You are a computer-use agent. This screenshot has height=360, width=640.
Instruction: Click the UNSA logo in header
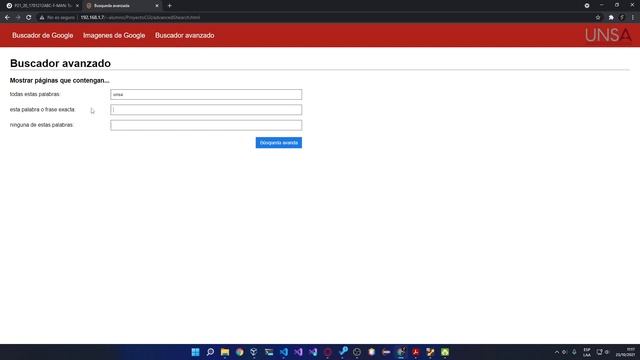[x=608, y=35]
